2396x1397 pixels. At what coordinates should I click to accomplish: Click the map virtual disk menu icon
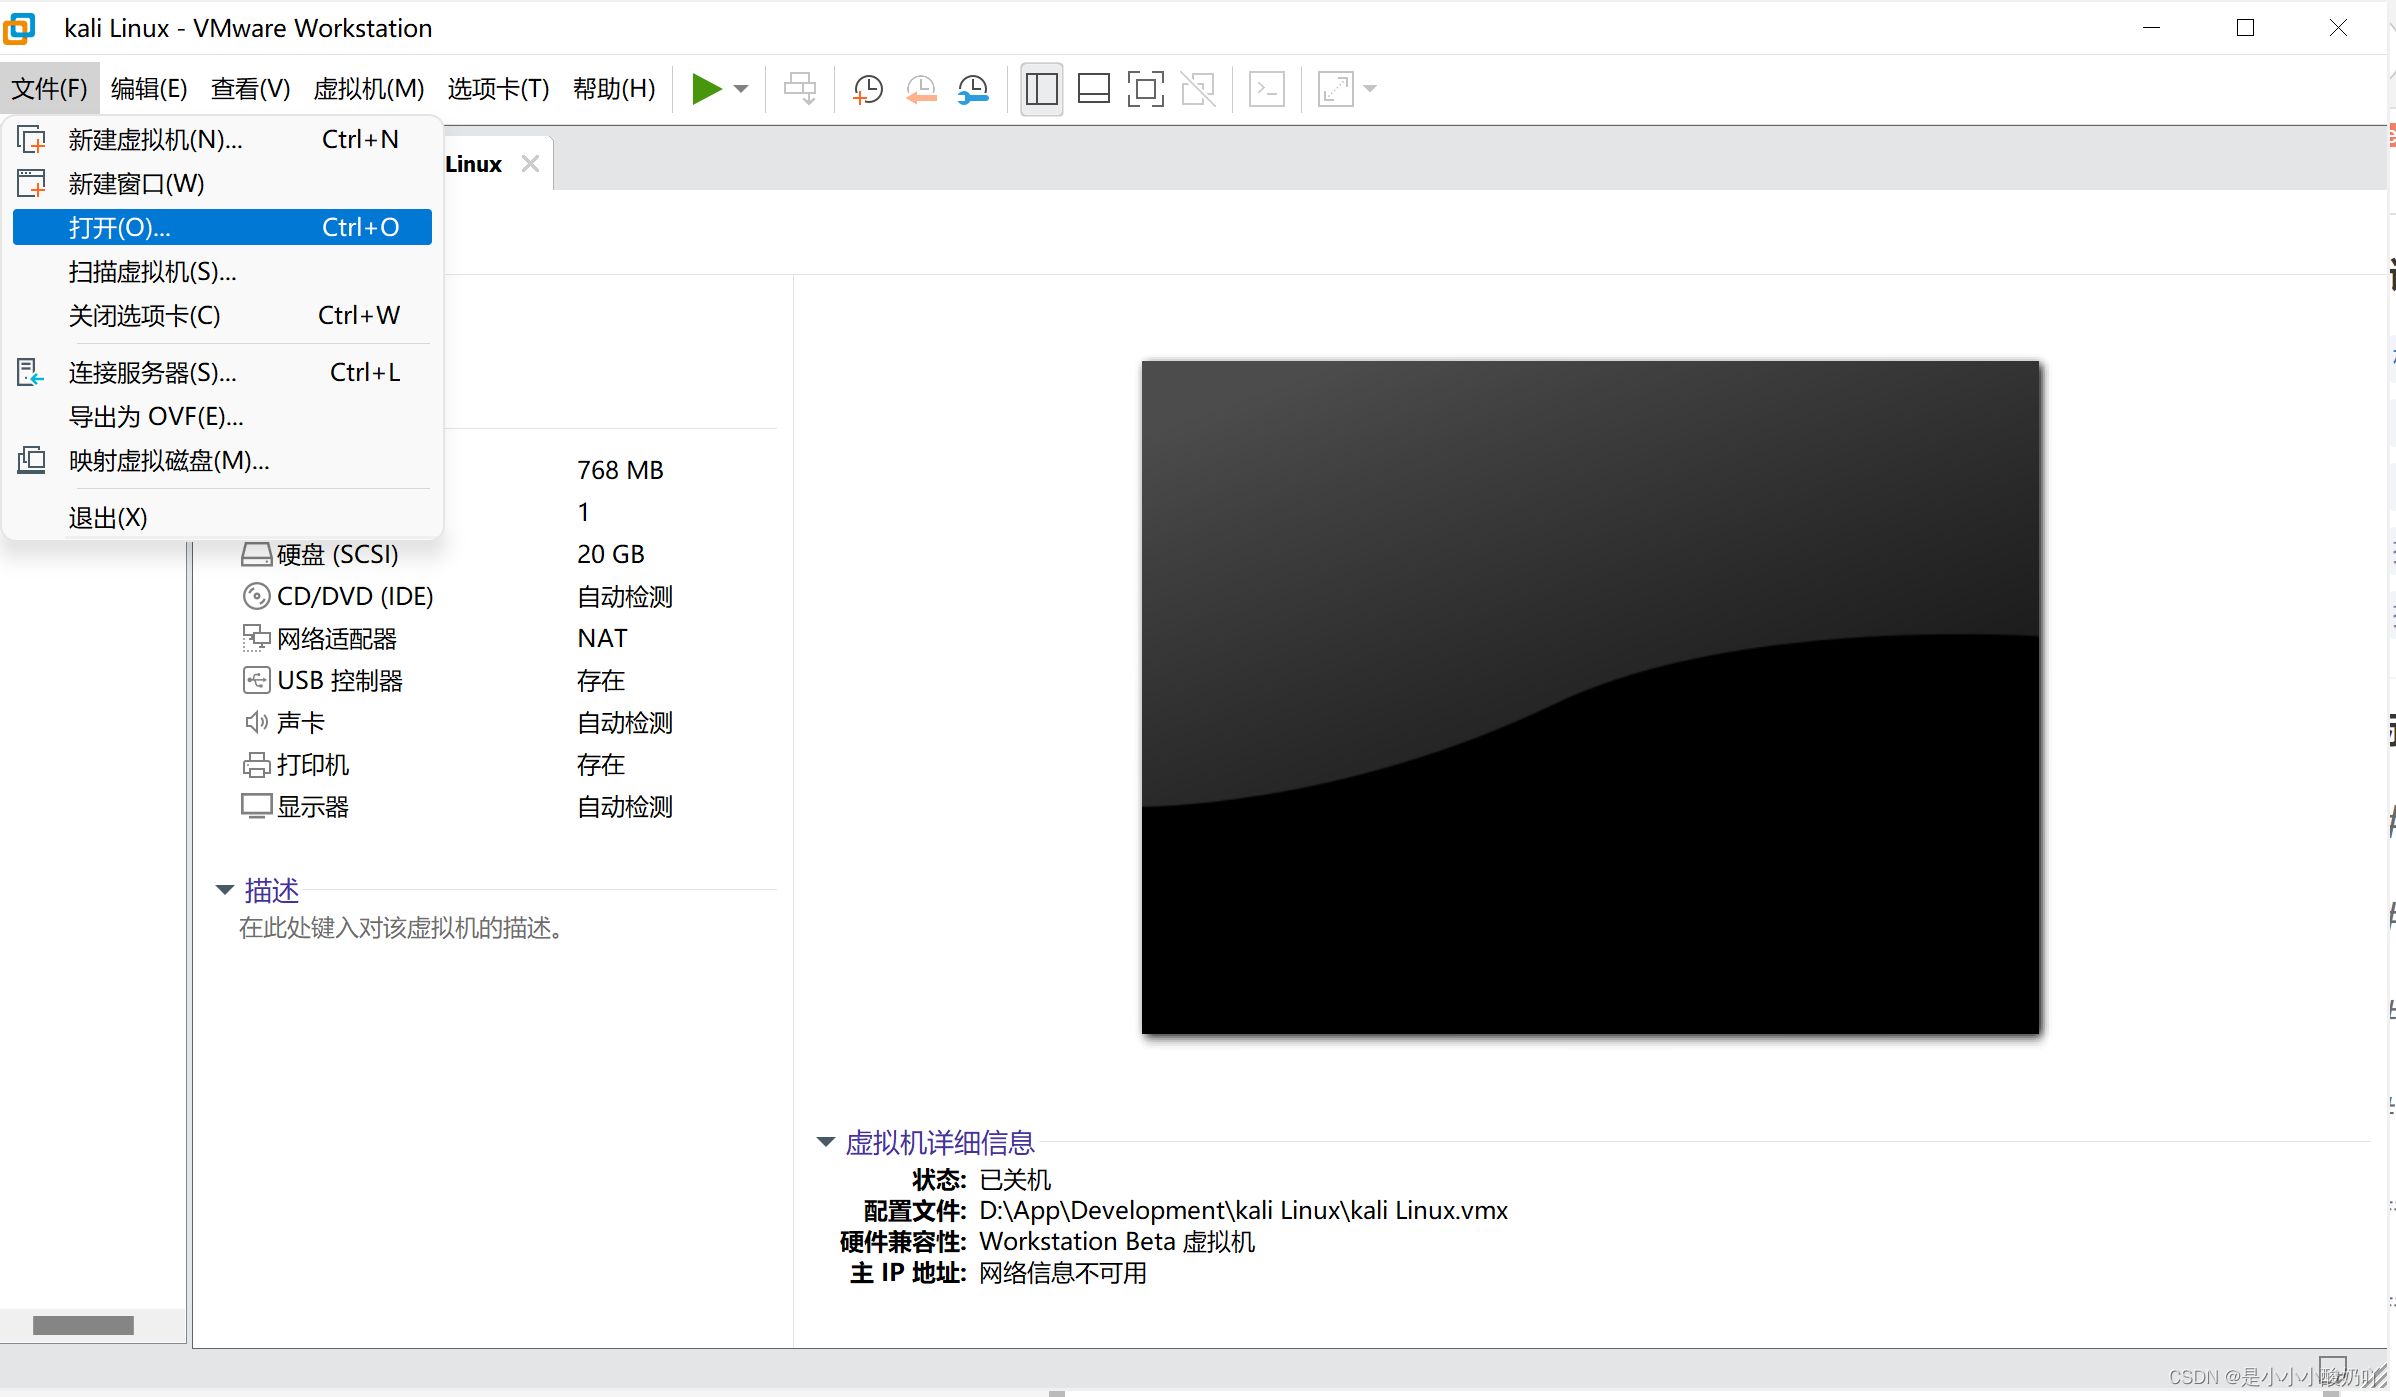(31, 460)
